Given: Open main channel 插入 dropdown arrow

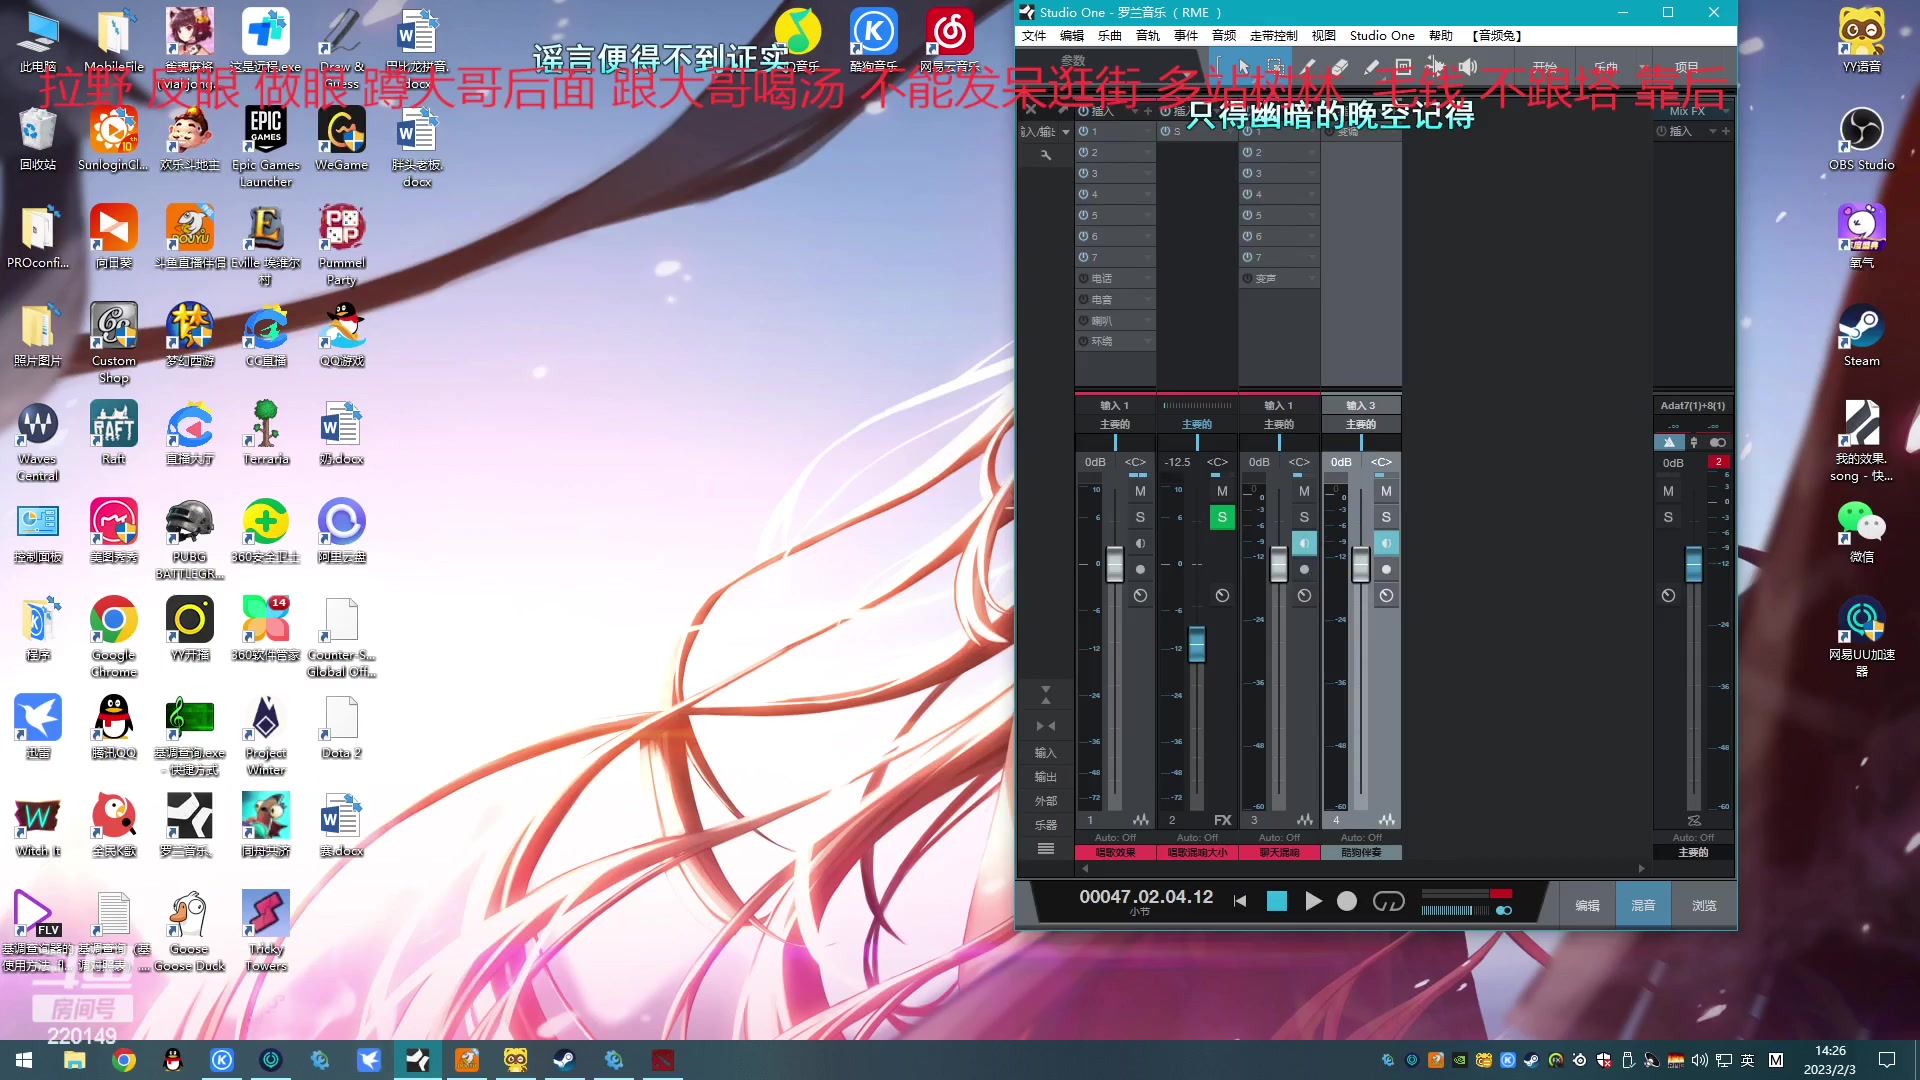Looking at the screenshot, I should [1712, 131].
